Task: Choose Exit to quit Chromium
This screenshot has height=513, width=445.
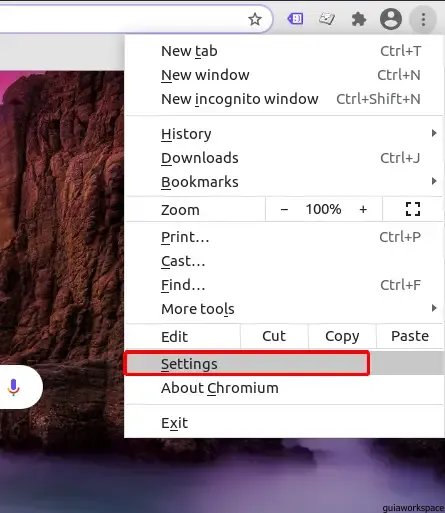Action: 284,423
